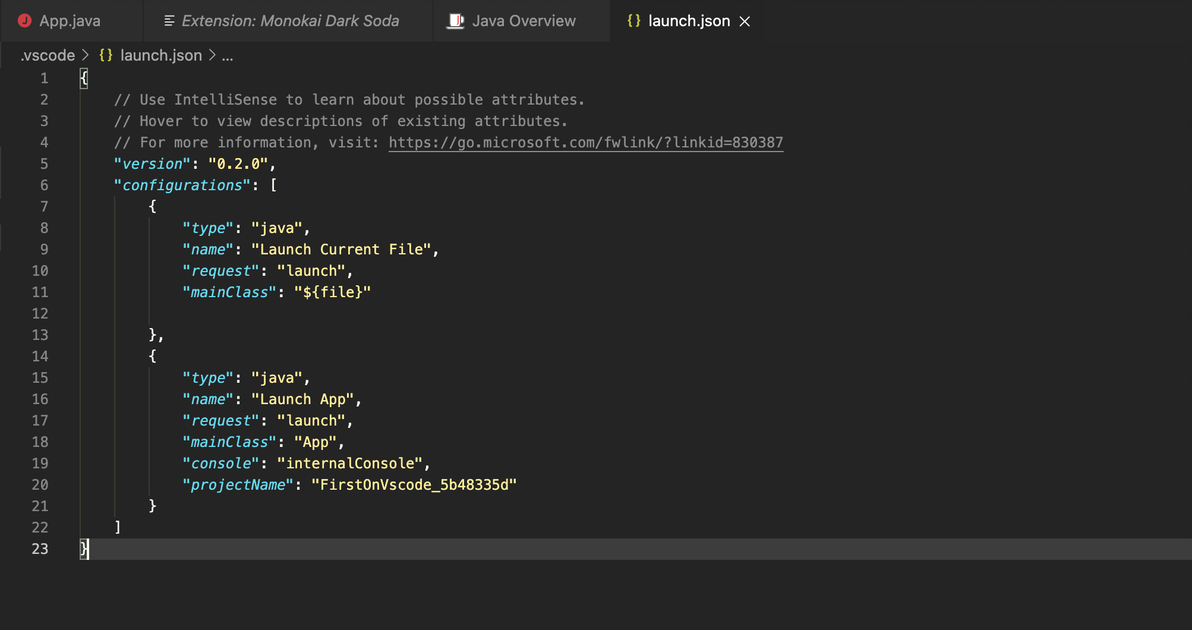The width and height of the screenshot is (1192, 630).
Task: Click the Monokai Dark Soda extension tab icon
Action: [x=169, y=21]
